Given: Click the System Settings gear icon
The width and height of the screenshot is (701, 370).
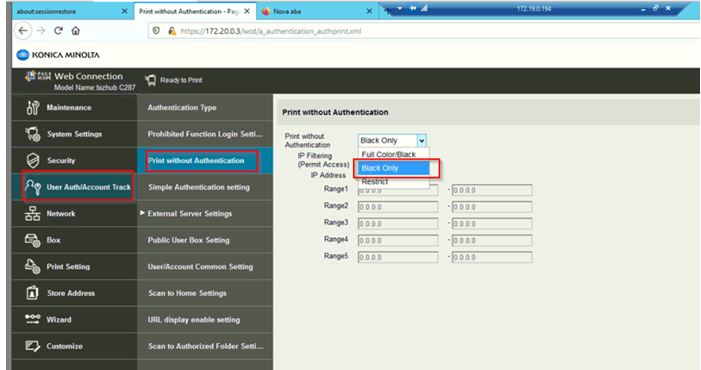Looking at the screenshot, I should [x=33, y=134].
